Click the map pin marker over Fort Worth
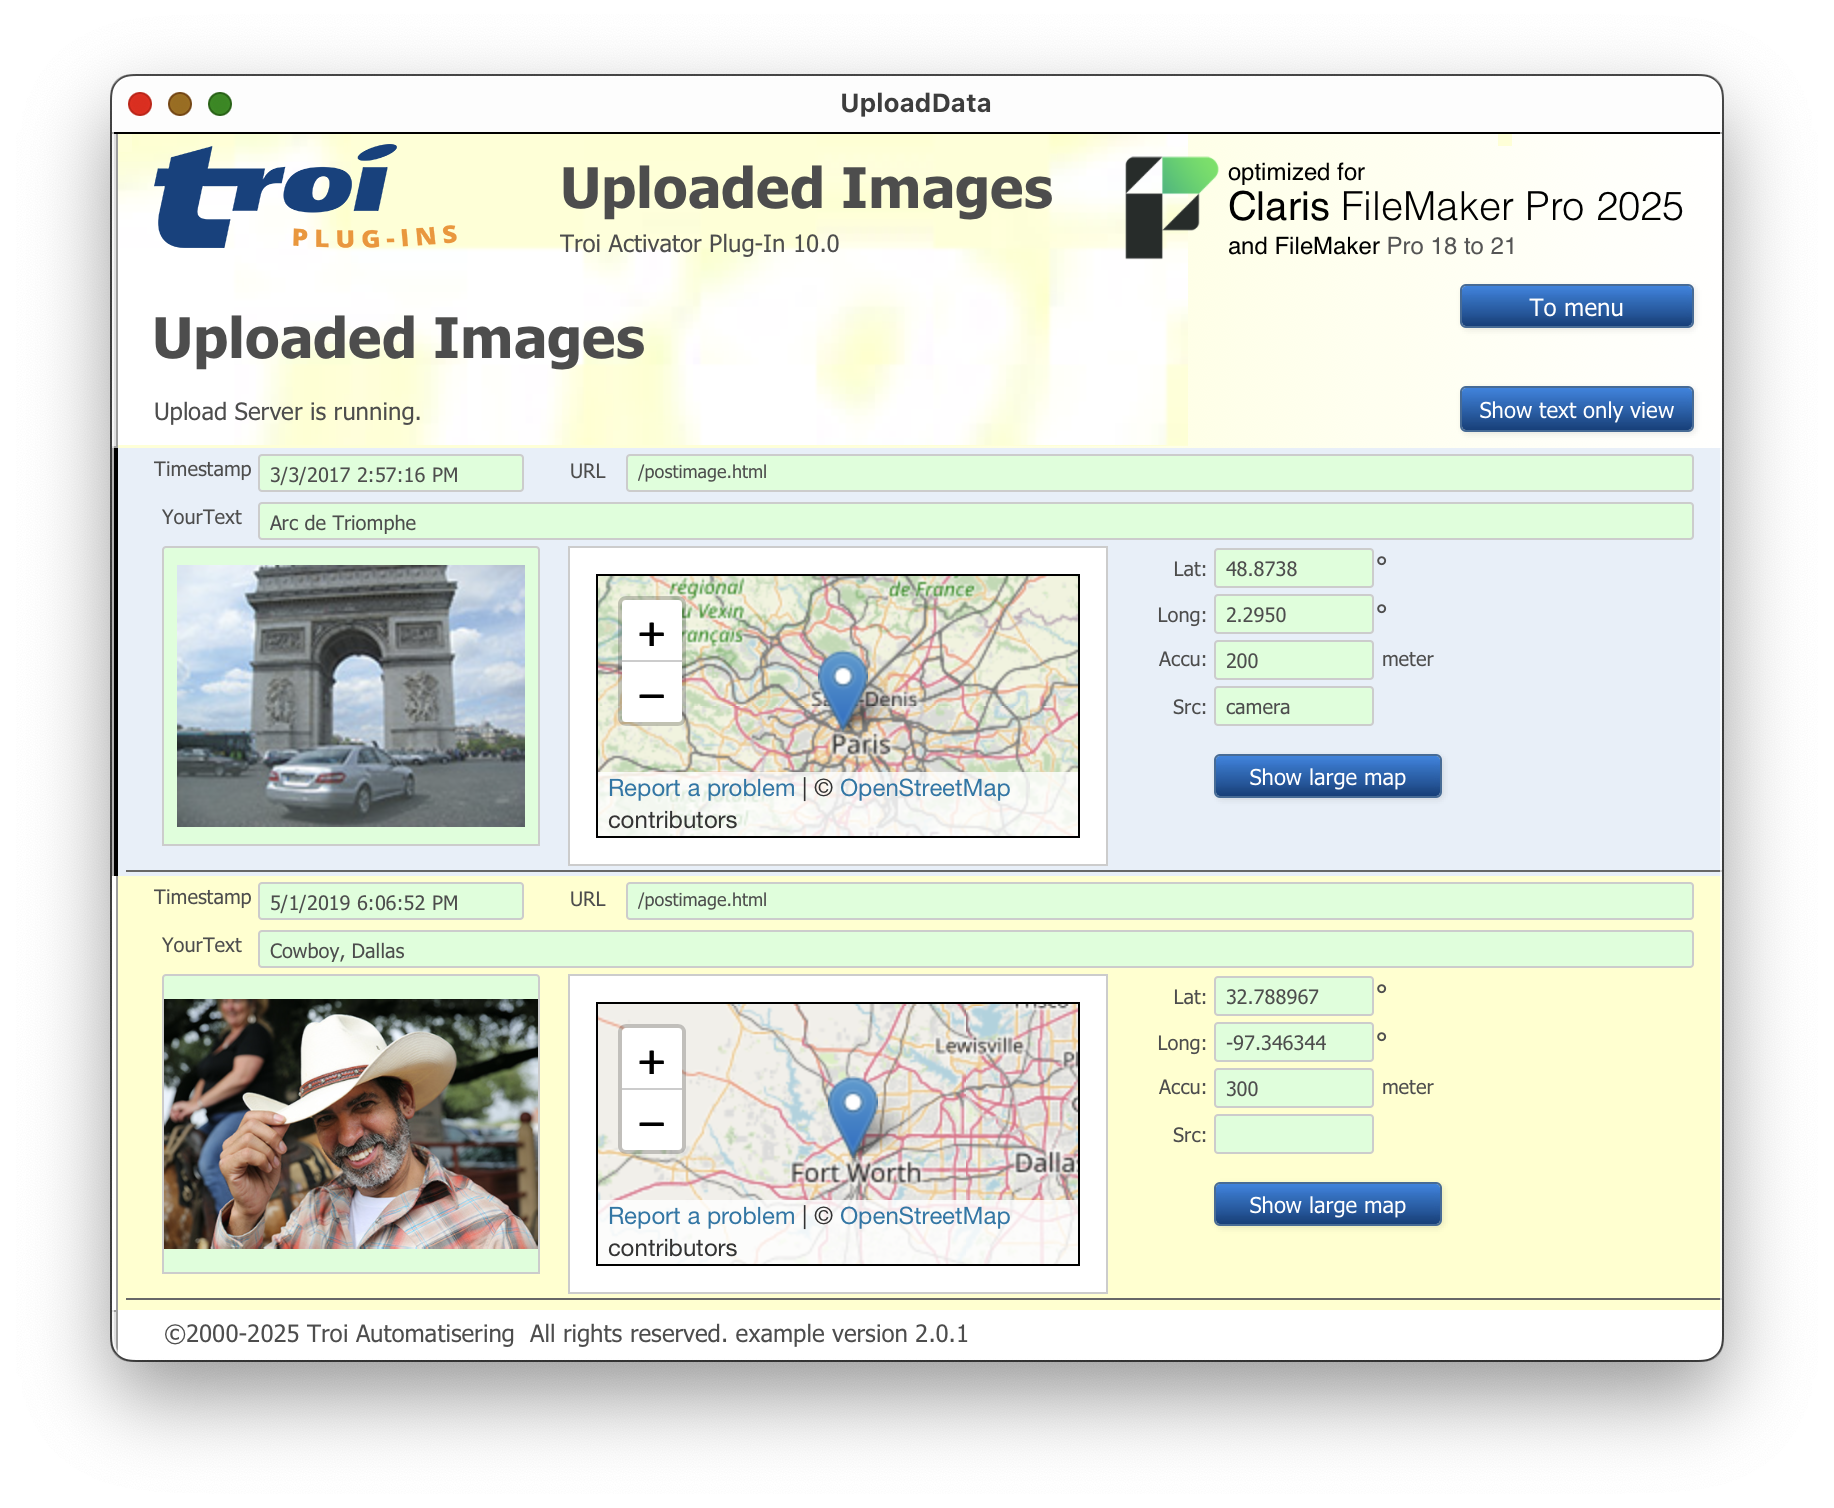The width and height of the screenshot is (1834, 1508). (x=853, y=1115)
